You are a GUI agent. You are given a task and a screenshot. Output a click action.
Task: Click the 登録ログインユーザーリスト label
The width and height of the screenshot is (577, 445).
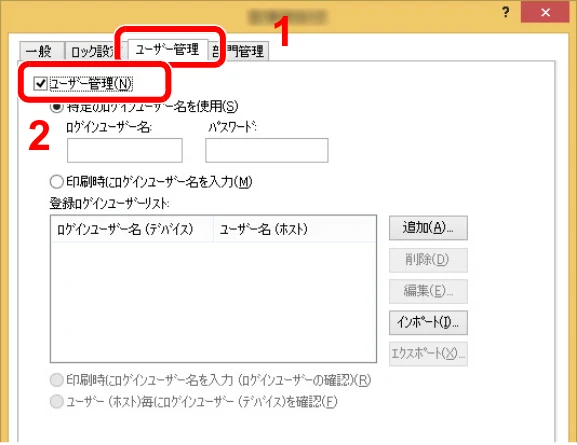coord(109,203)
